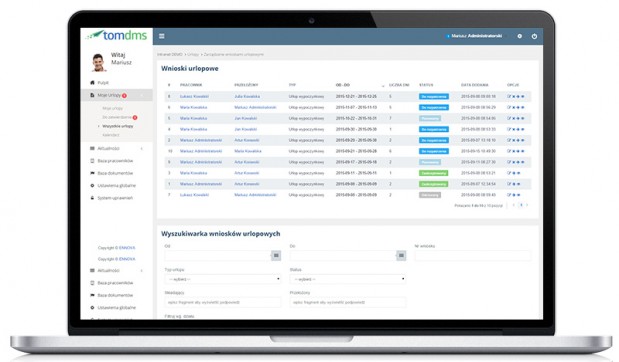
Task: Click the Data dodania column header
Action: click(x=475, y=85)
